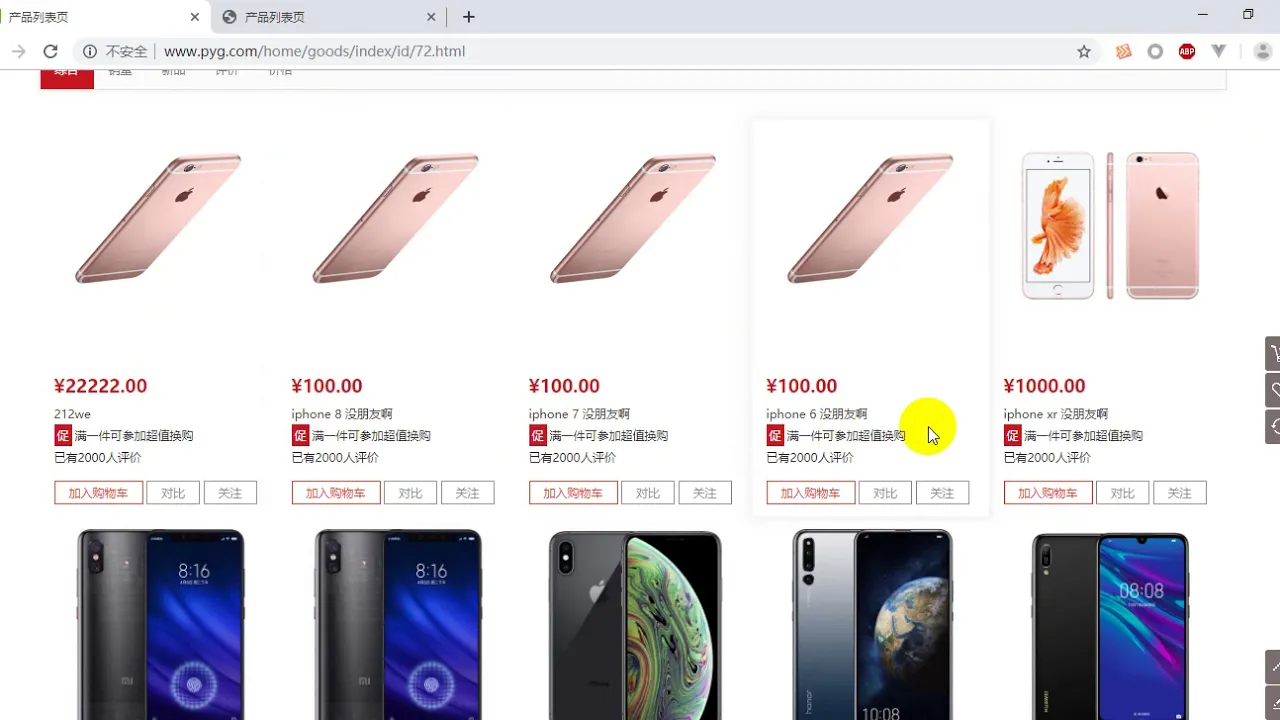Open the Vue devtools extension icon
Screen dimensions: 1280x720
click(1219, 51)
